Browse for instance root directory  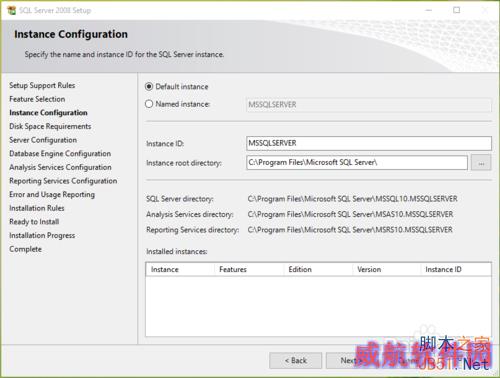[481, 163]
